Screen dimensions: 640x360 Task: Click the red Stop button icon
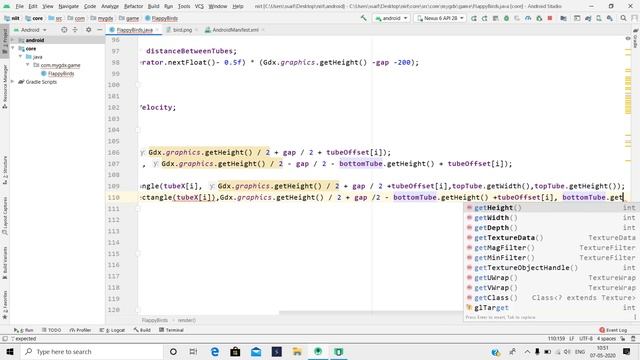(550, 18)
